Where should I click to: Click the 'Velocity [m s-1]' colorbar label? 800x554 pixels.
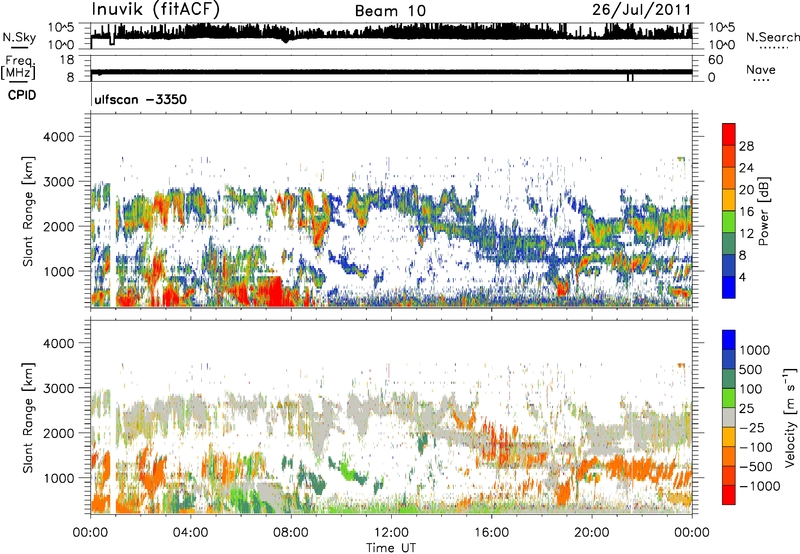tap(790, 417)
